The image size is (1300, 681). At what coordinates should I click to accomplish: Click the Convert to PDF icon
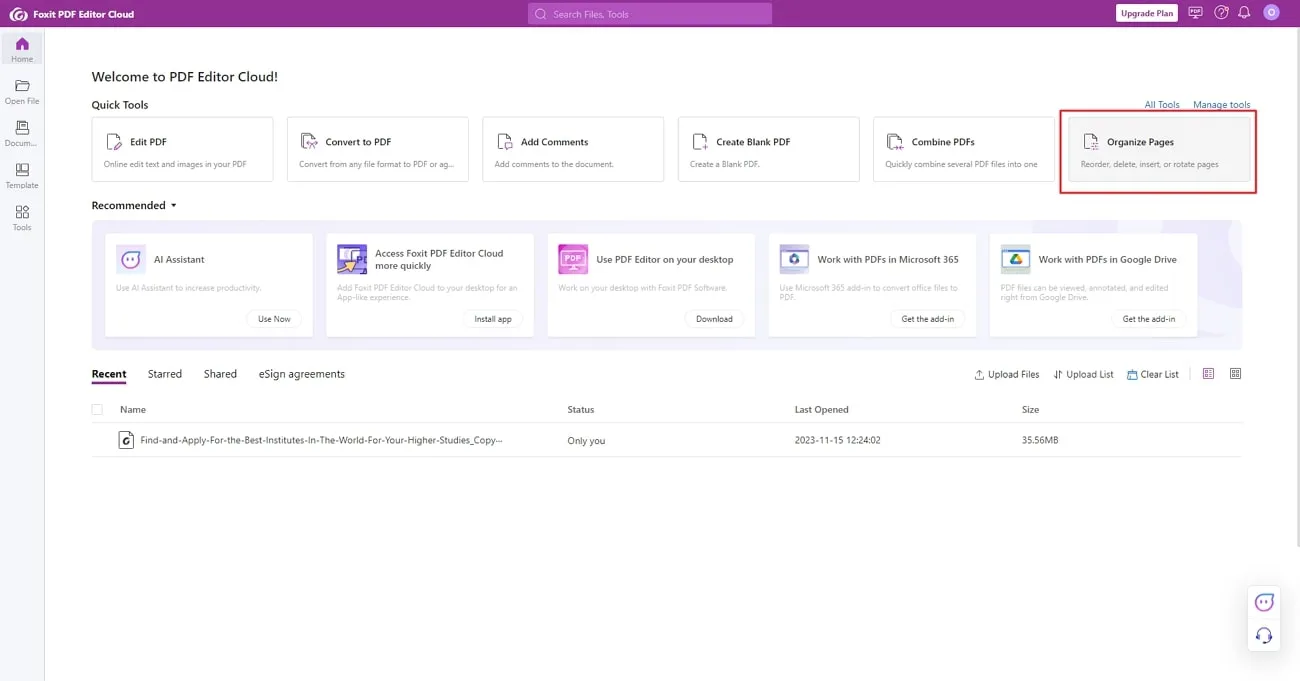[x=310, y=143]
